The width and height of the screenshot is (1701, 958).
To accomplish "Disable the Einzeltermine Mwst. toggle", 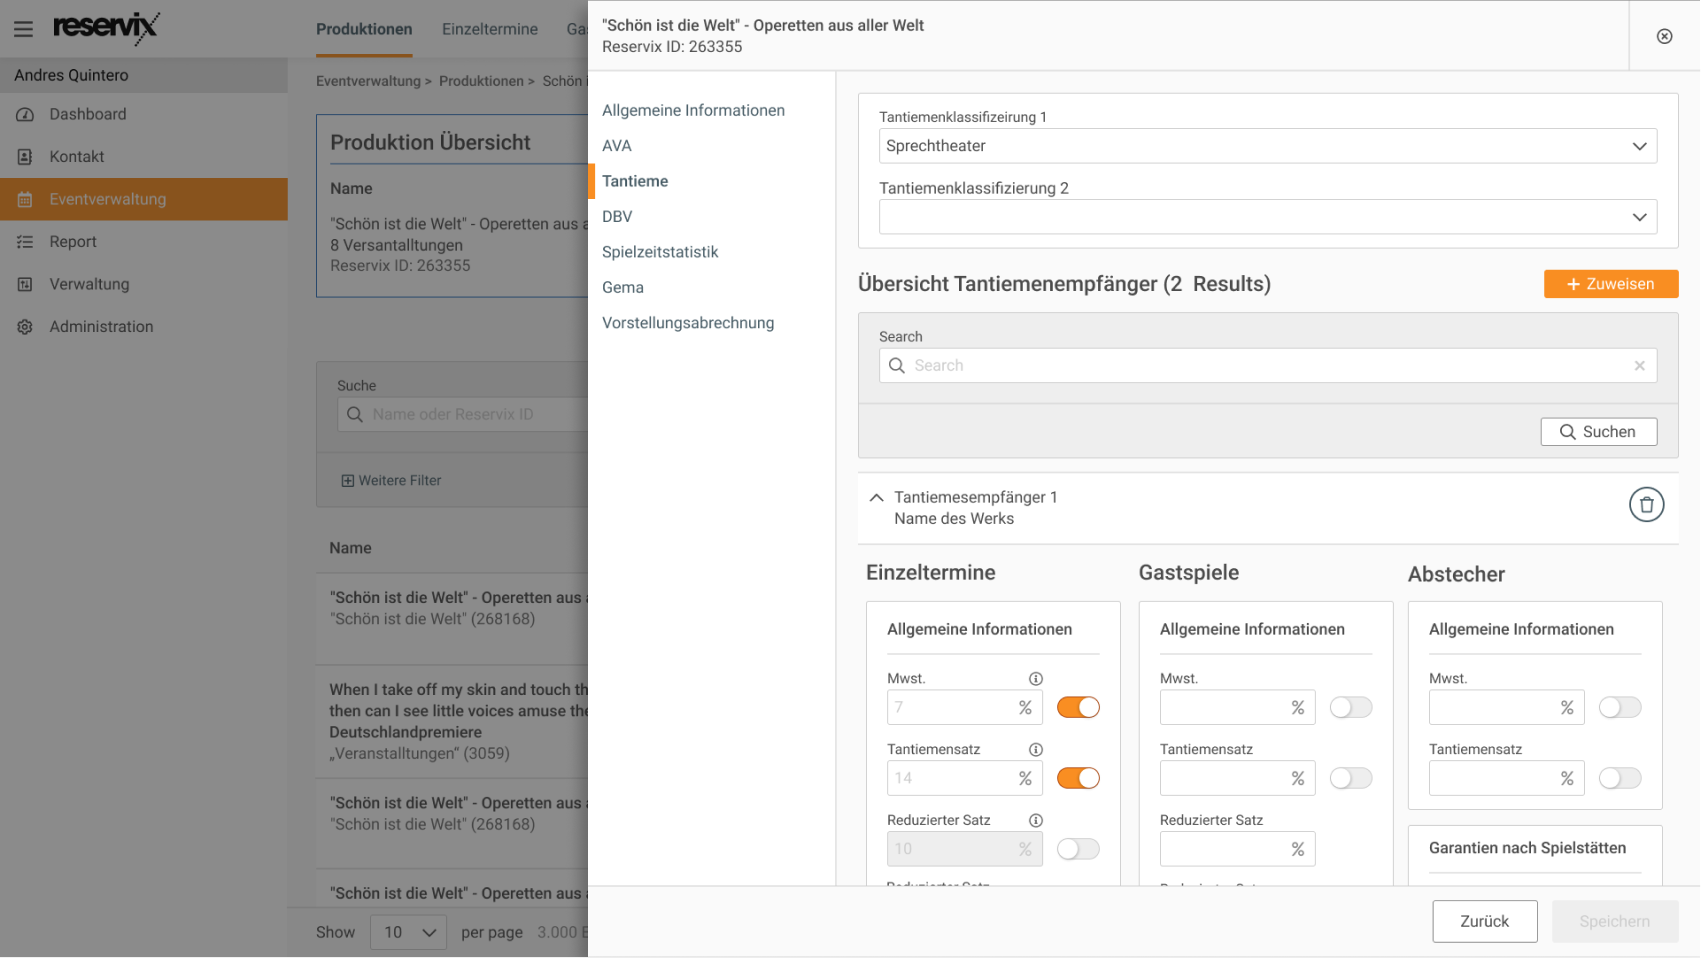I will tap(1078, 708).
